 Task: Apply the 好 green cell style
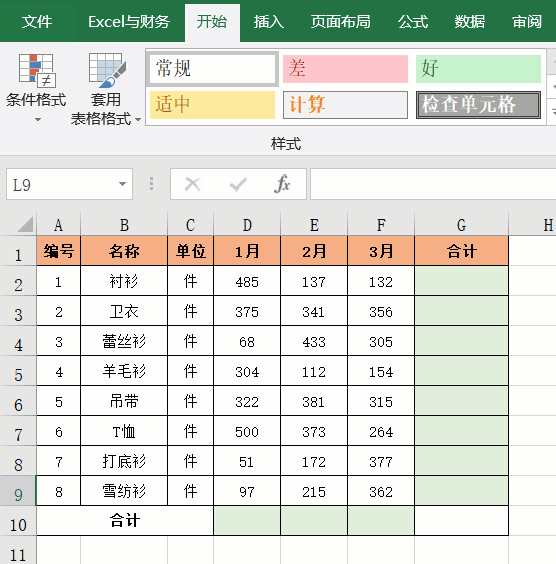click(478, 69)
